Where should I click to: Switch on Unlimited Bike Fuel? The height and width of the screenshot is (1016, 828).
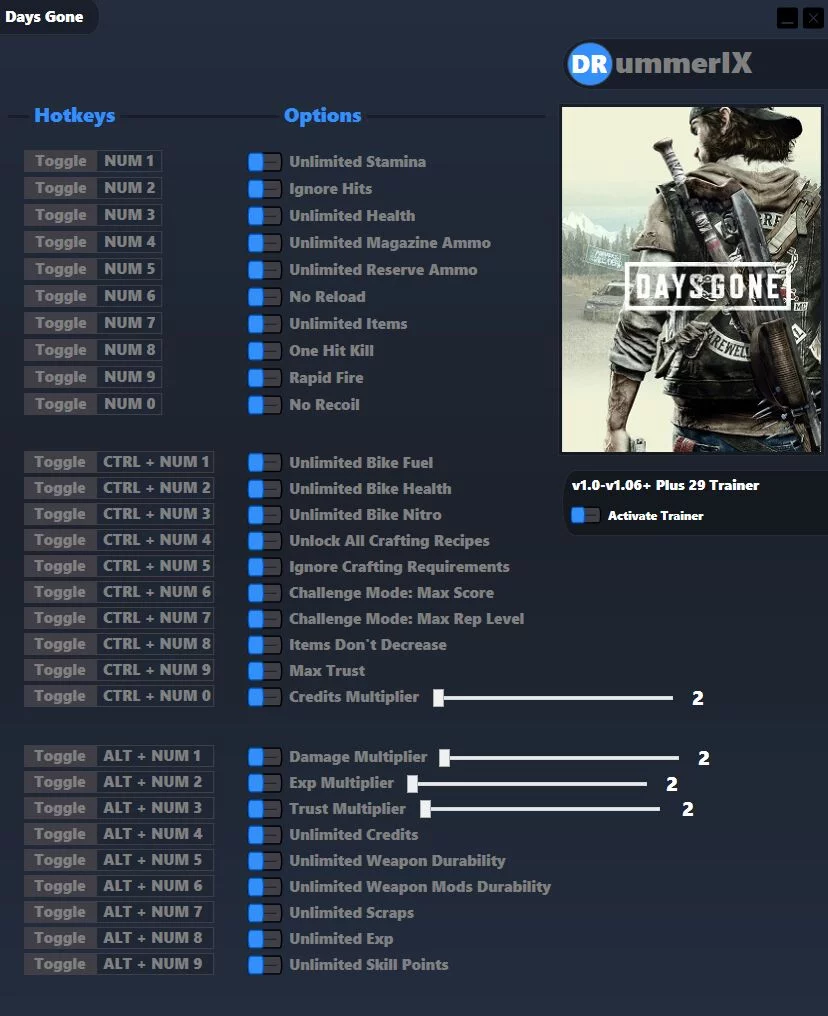click(x=264, y=462)
